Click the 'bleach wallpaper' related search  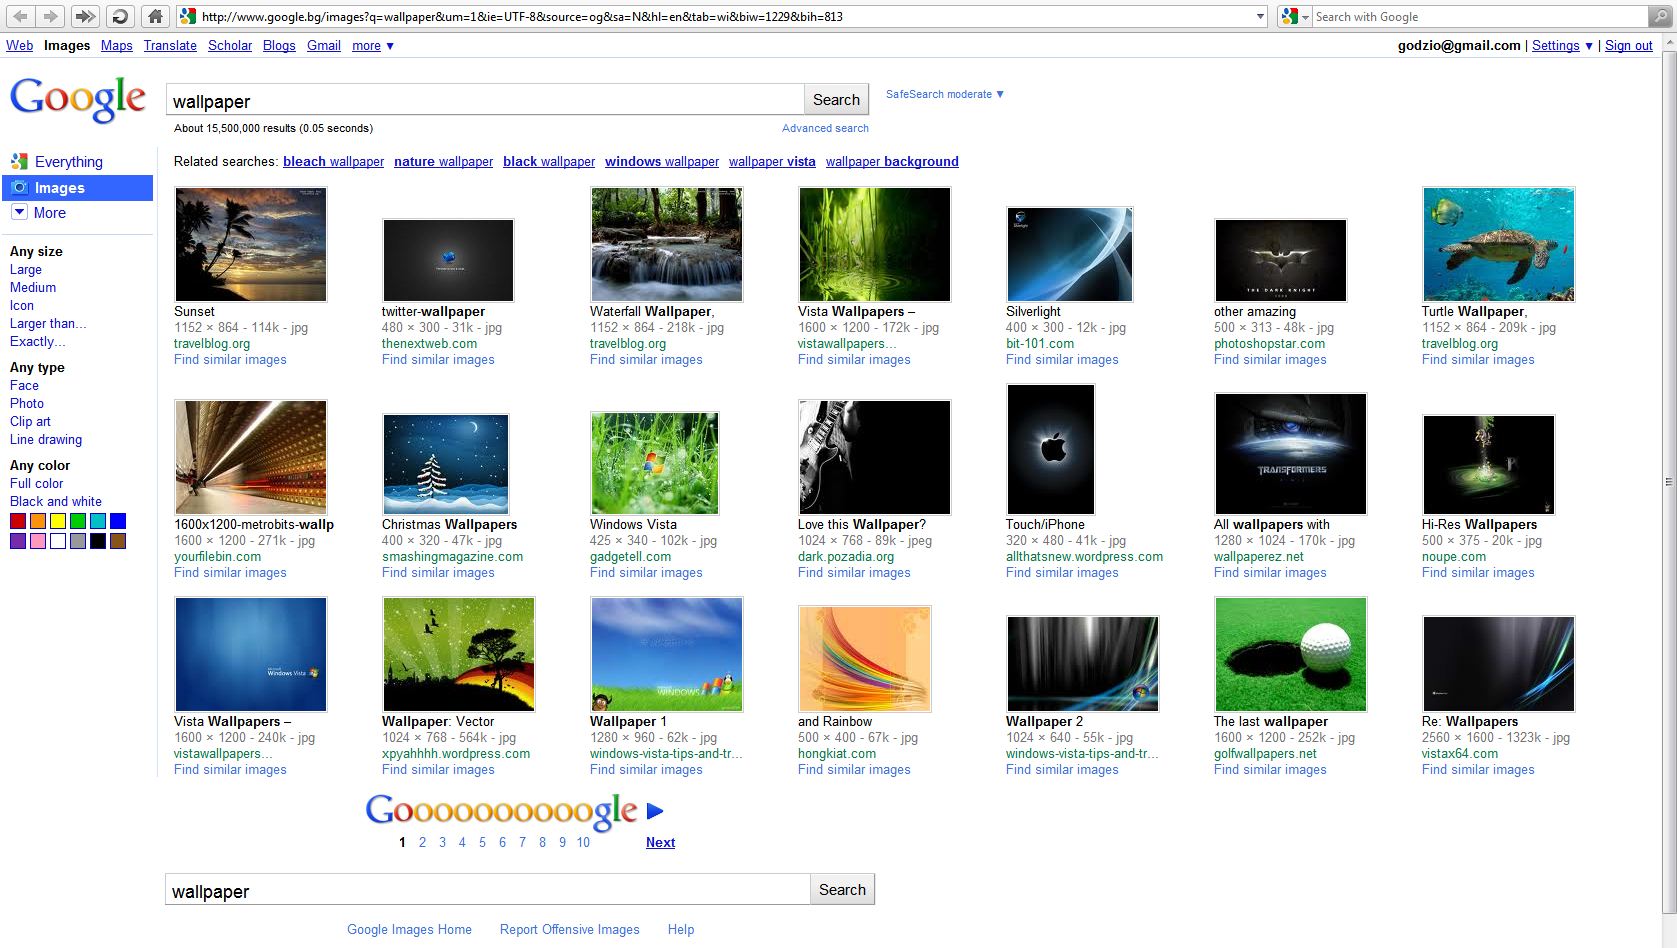[x=333, y=162]
